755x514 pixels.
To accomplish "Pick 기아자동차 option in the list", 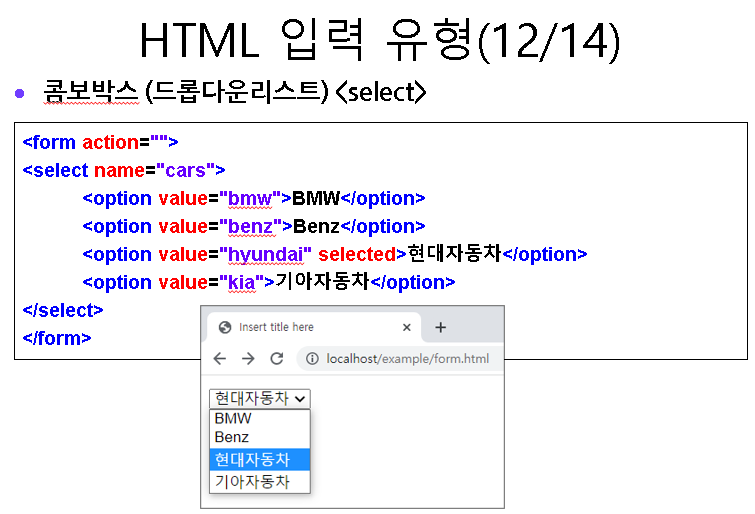I will 260,481.
